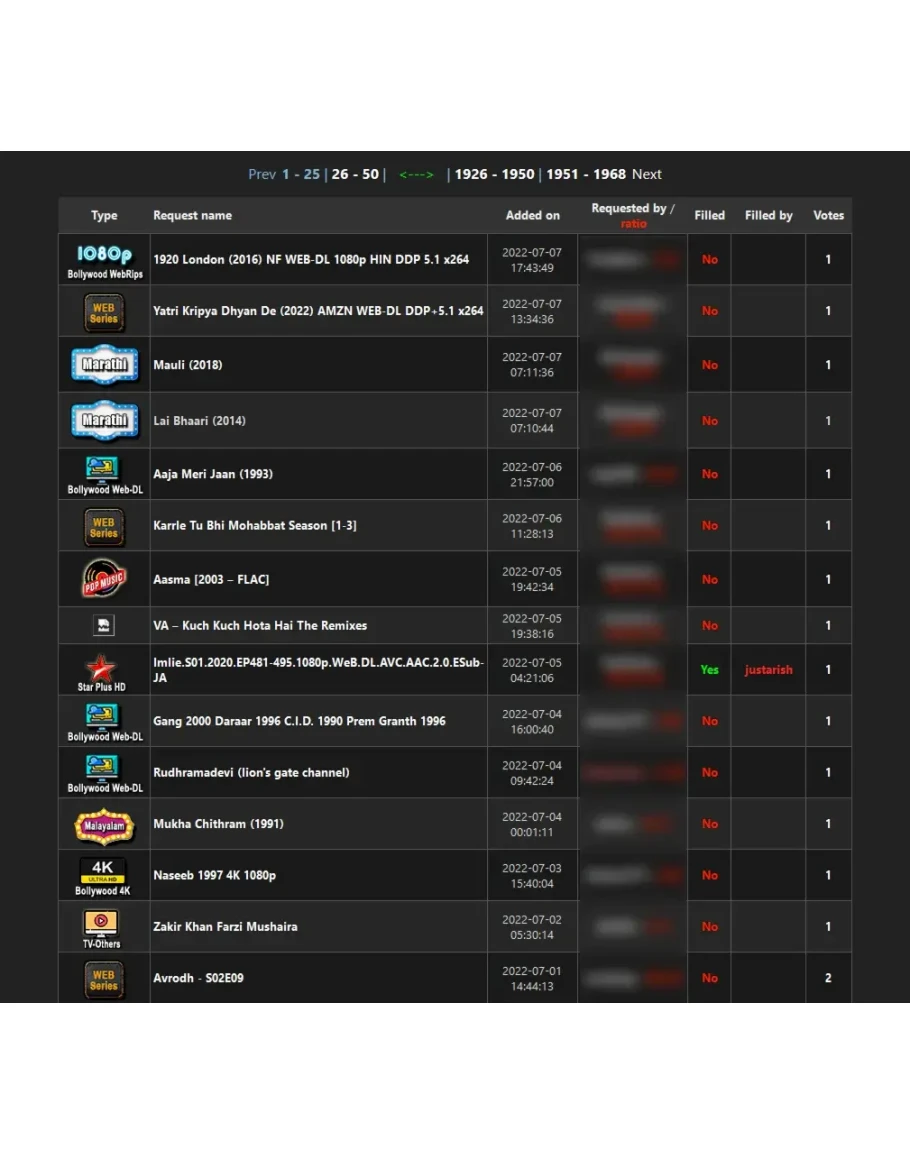Screen dimensions: 910x1155
Task: Open the Zakir Khan Farzi Mushaira request
Action: (225, 926)
